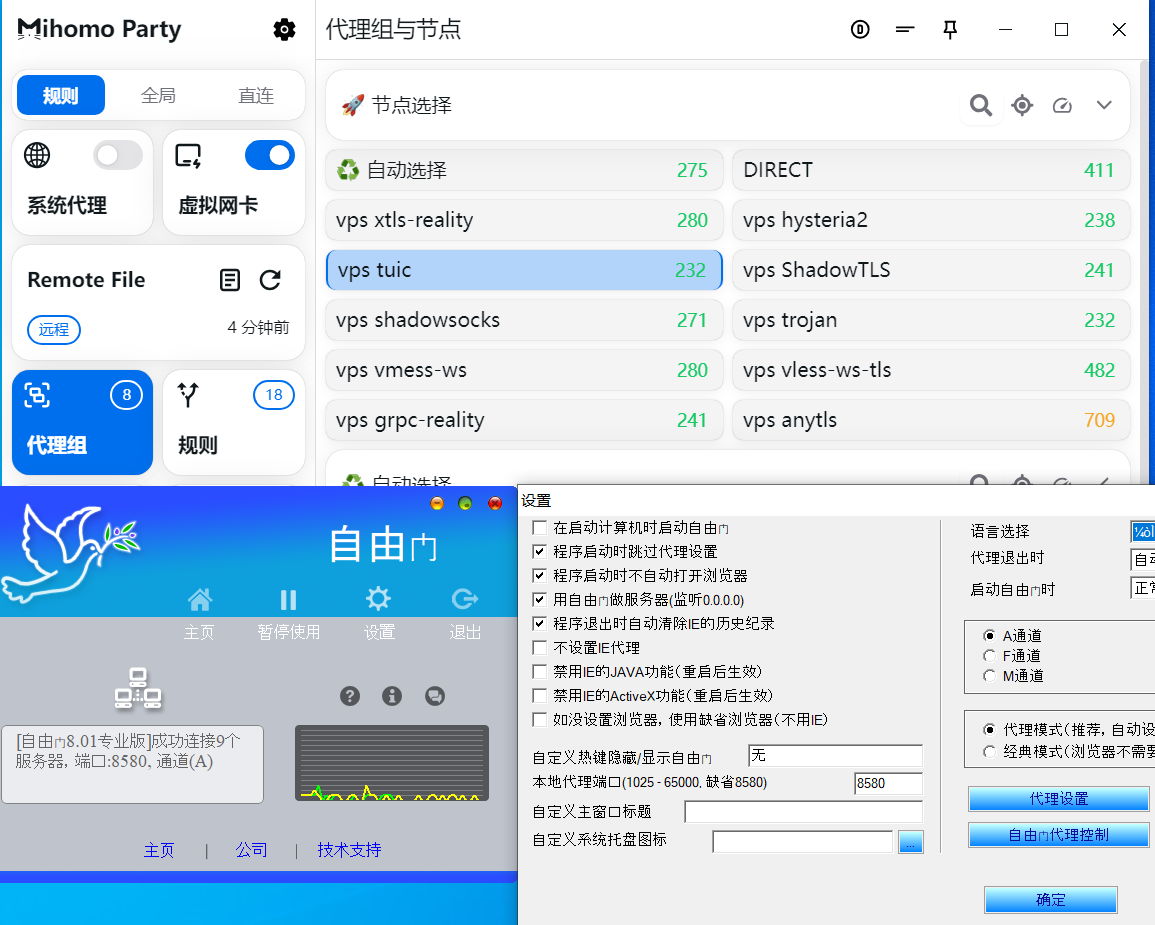Select the vps trojan node
Screen dimensions: 1155x925
pyautogui.click(x=930, y=320)
